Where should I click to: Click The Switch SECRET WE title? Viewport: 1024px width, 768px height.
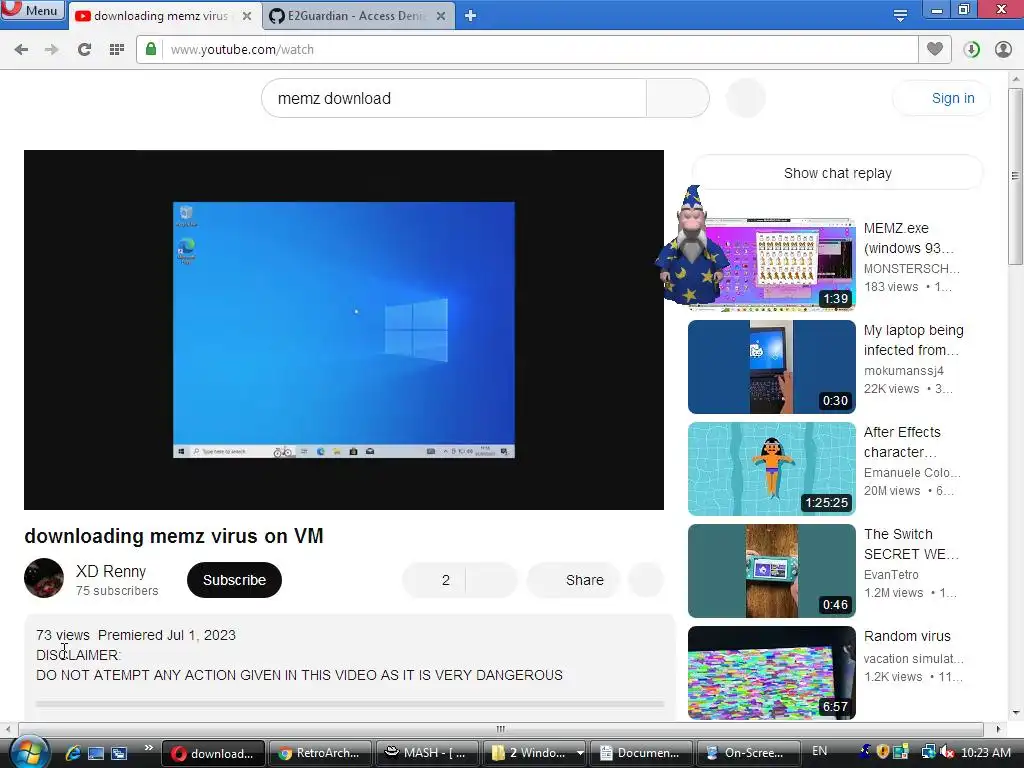(911, 544)
